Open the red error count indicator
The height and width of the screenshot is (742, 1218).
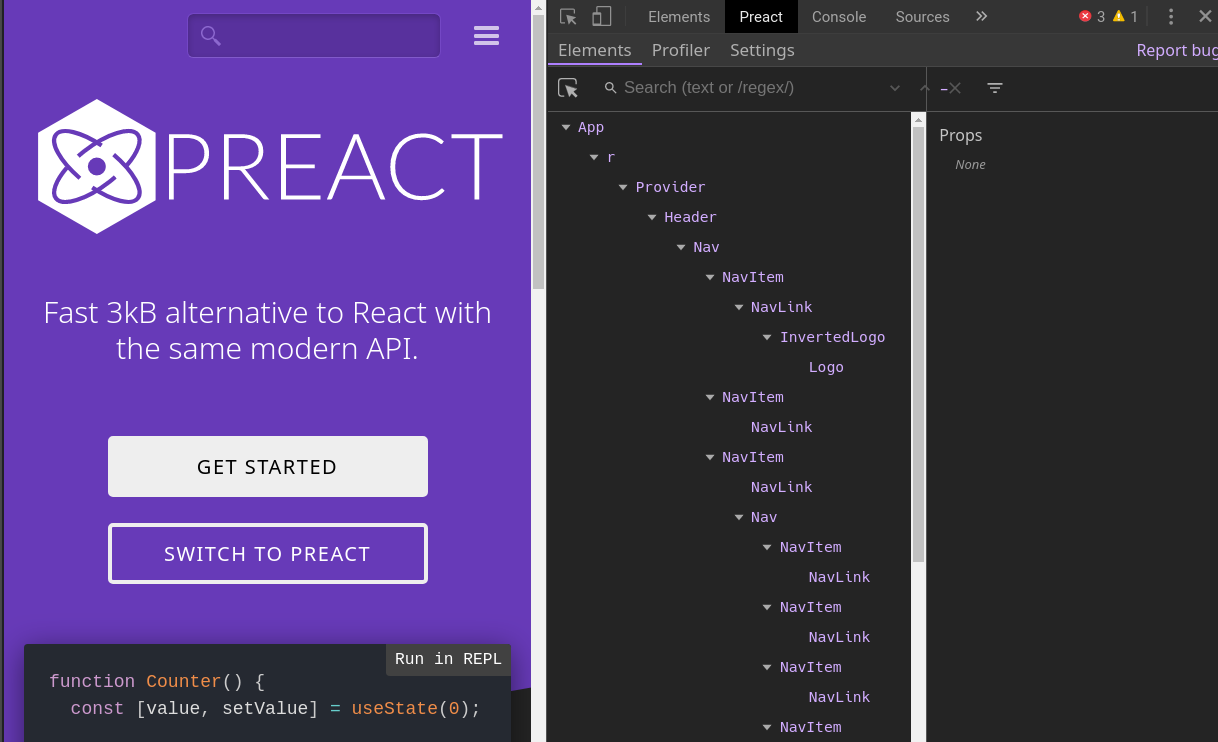1091,16
